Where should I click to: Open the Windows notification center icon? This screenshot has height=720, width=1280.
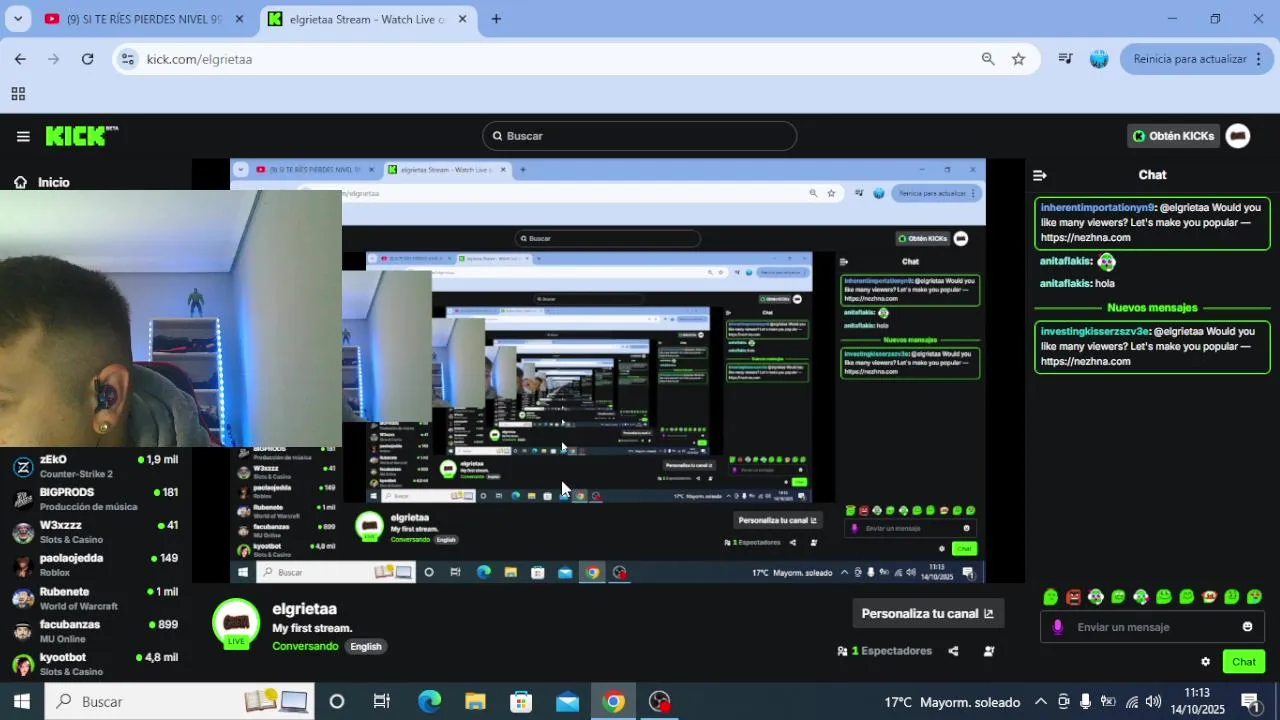coord(1250,702)
